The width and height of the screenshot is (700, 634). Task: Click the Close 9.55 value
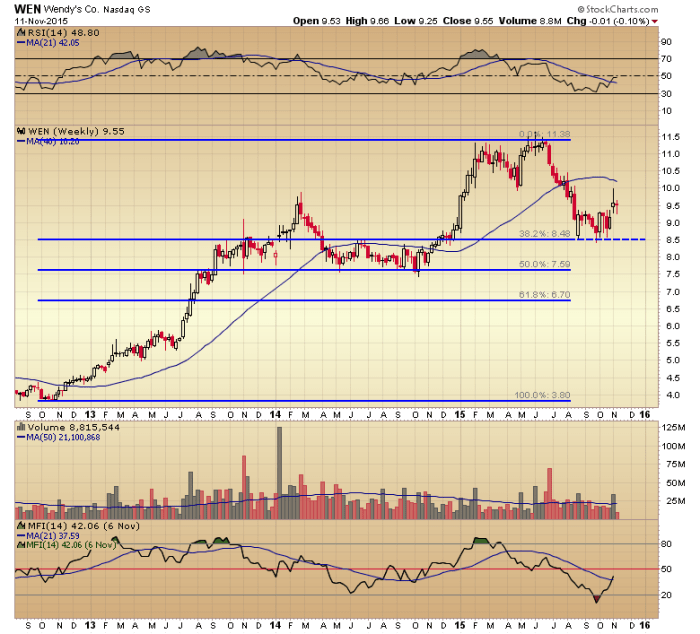pyautogui.click(x=468, y=21)
